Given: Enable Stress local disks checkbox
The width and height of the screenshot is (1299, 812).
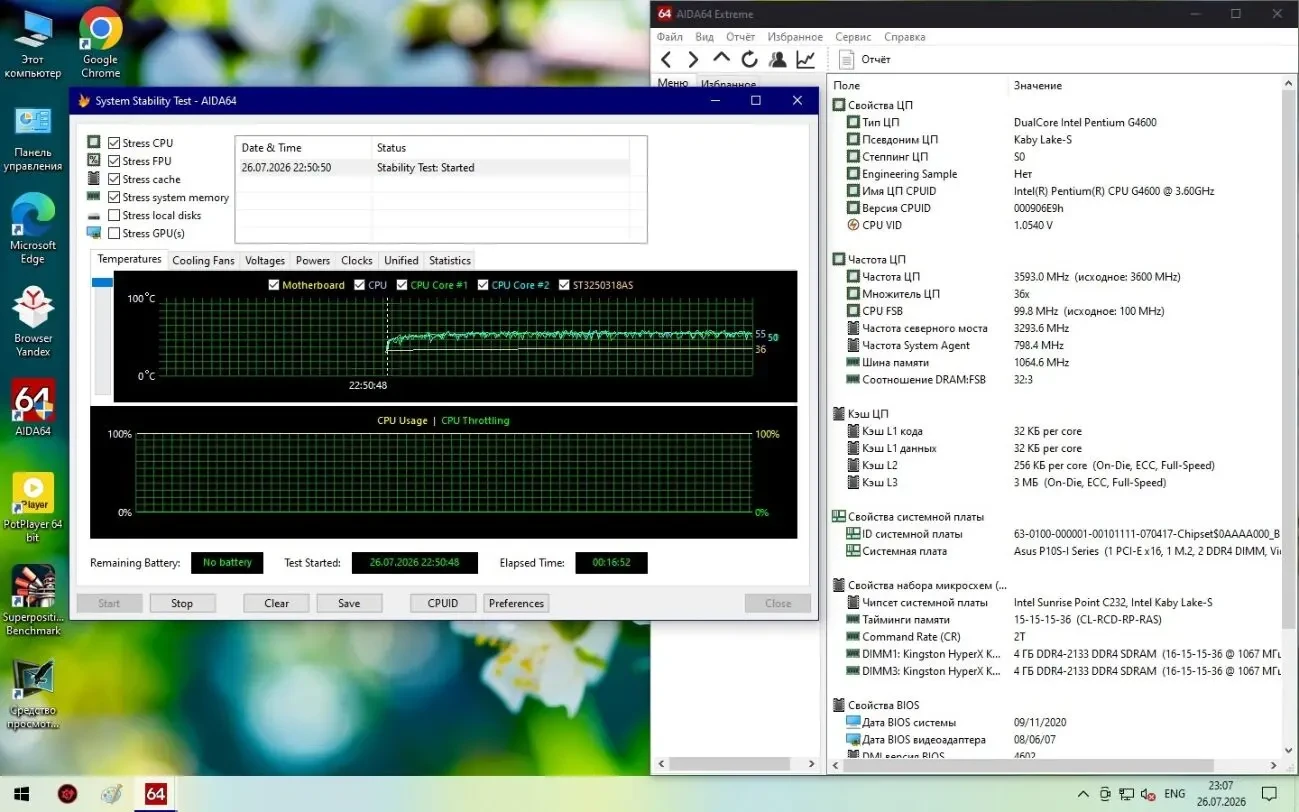Looking at the screenshot, I should (114, 215).
